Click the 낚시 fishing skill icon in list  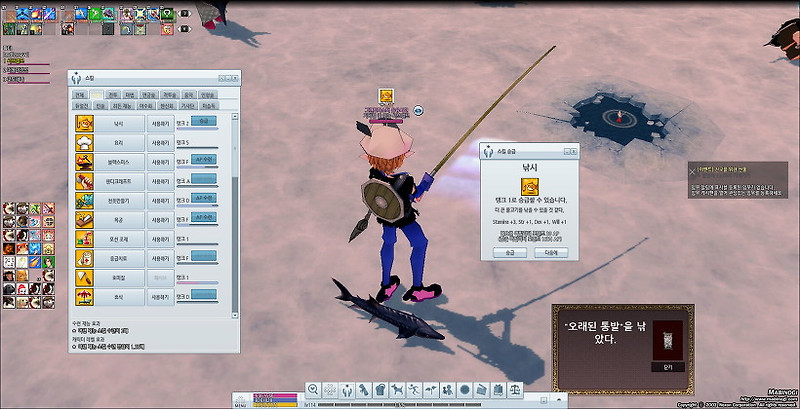click(84, 123)
